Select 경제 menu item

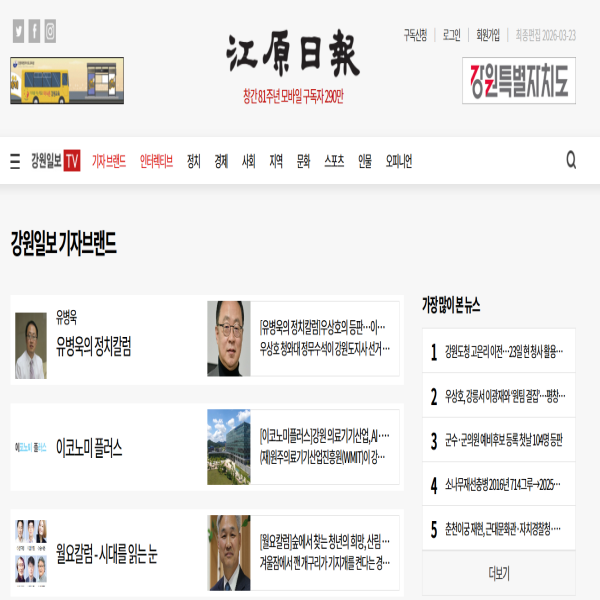point(221,161)
